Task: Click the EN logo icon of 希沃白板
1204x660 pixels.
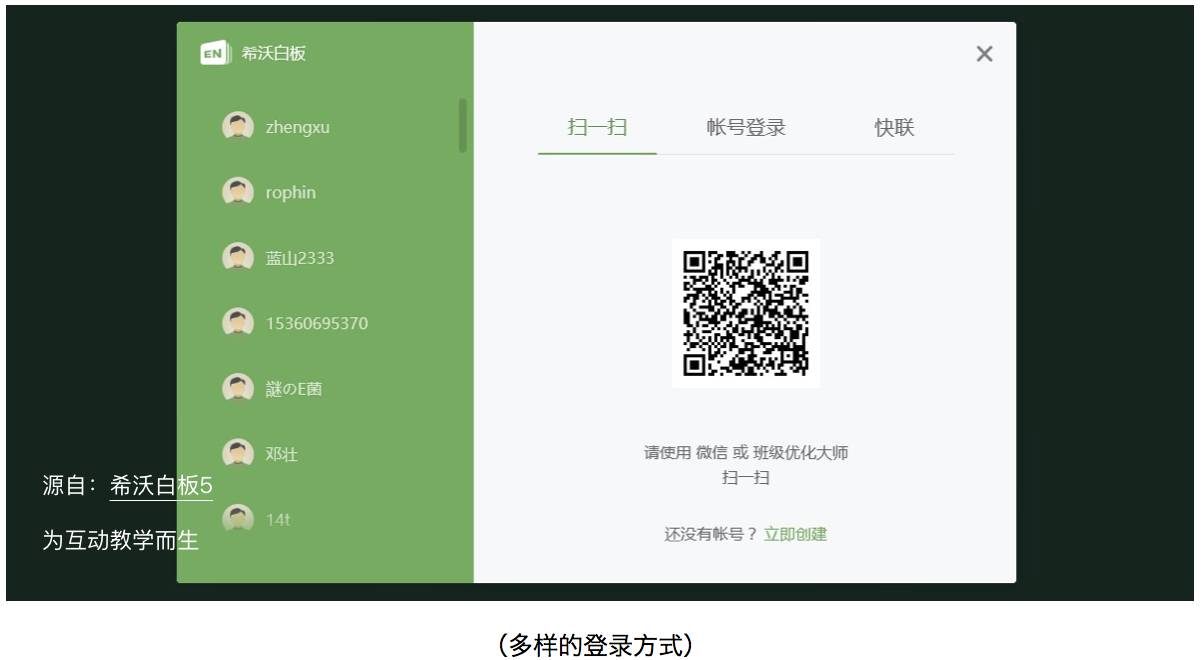Action: [x=216, y=54]
